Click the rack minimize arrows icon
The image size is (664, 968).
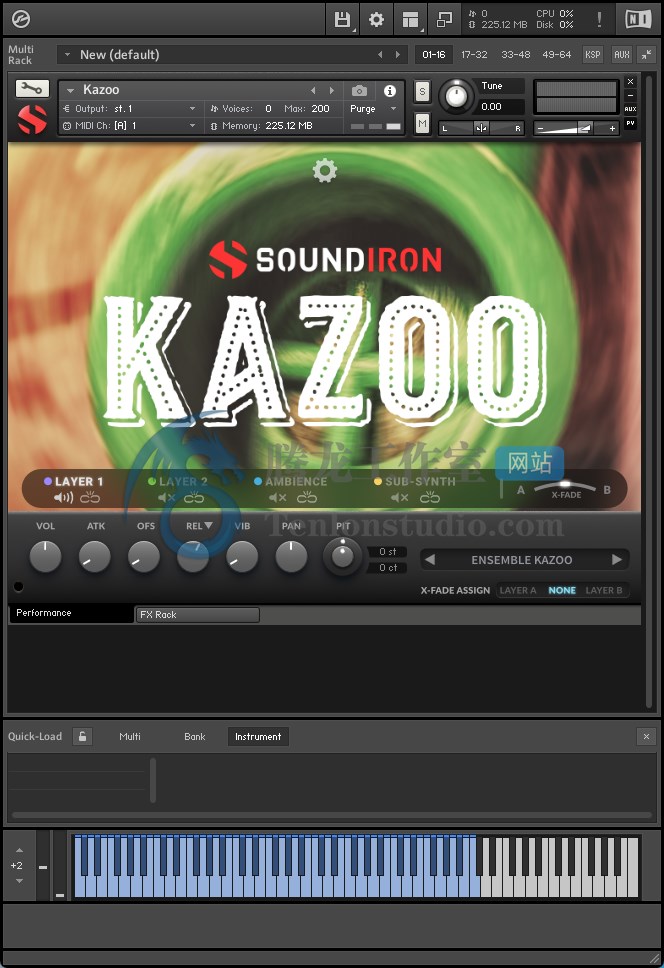point(646,54)
